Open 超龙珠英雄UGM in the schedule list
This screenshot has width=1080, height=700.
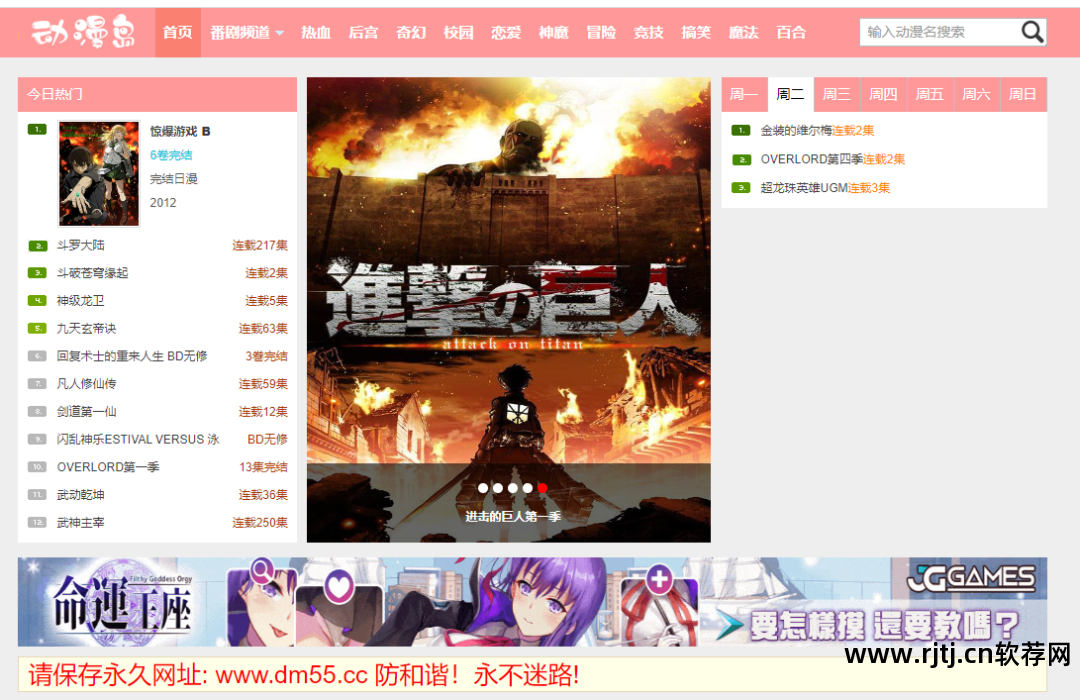tap(804, 188)
